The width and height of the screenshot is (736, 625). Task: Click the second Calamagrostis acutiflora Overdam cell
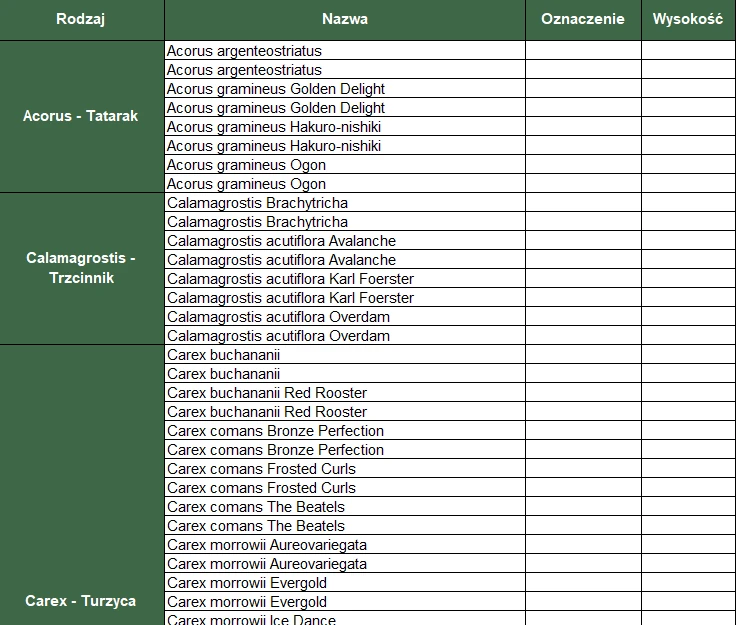(345, 335)
